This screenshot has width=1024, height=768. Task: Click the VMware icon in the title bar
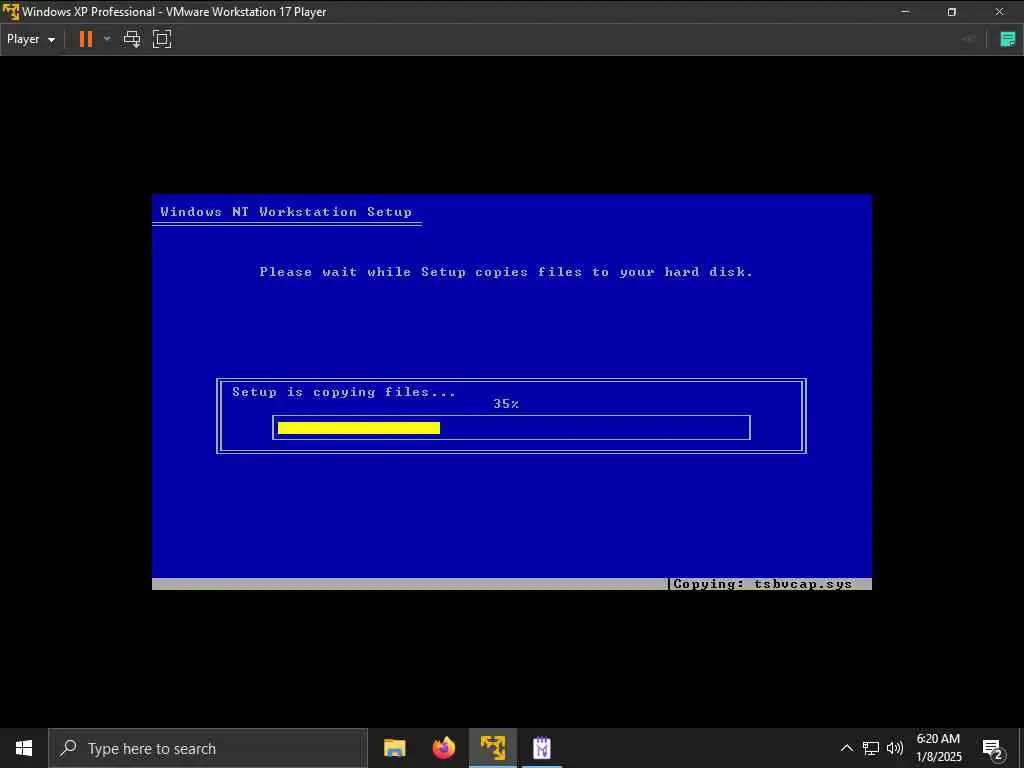click(x=10, y=12)
